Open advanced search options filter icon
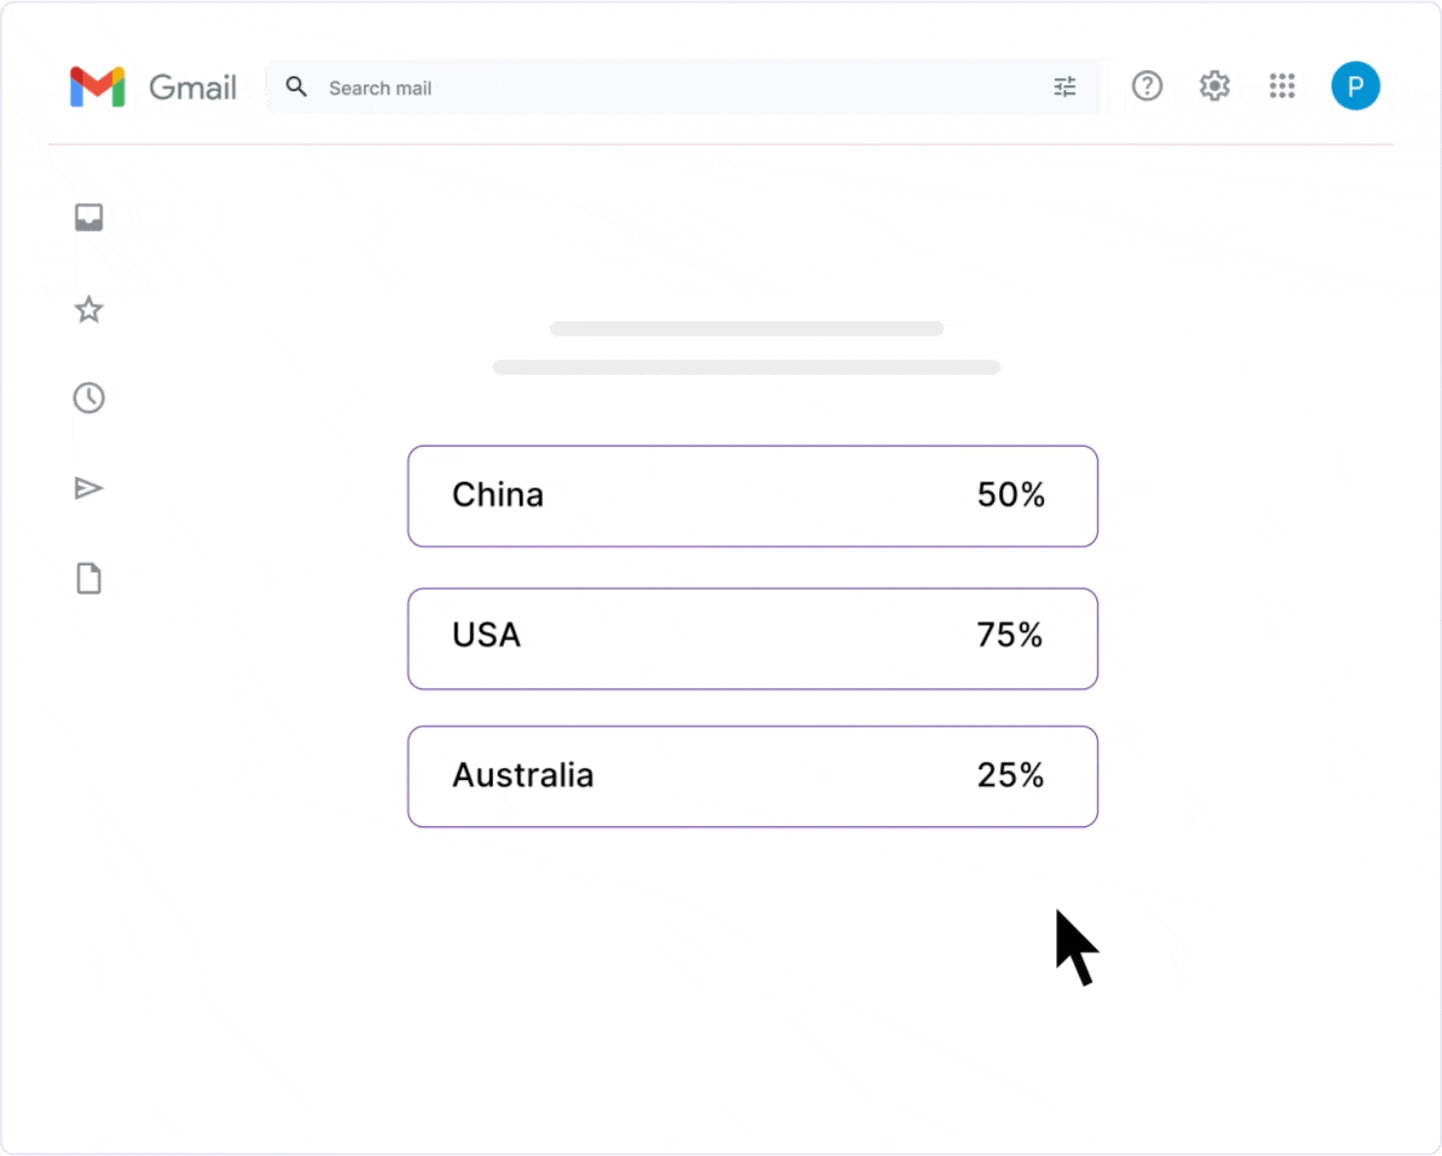 pos(1064,87)
